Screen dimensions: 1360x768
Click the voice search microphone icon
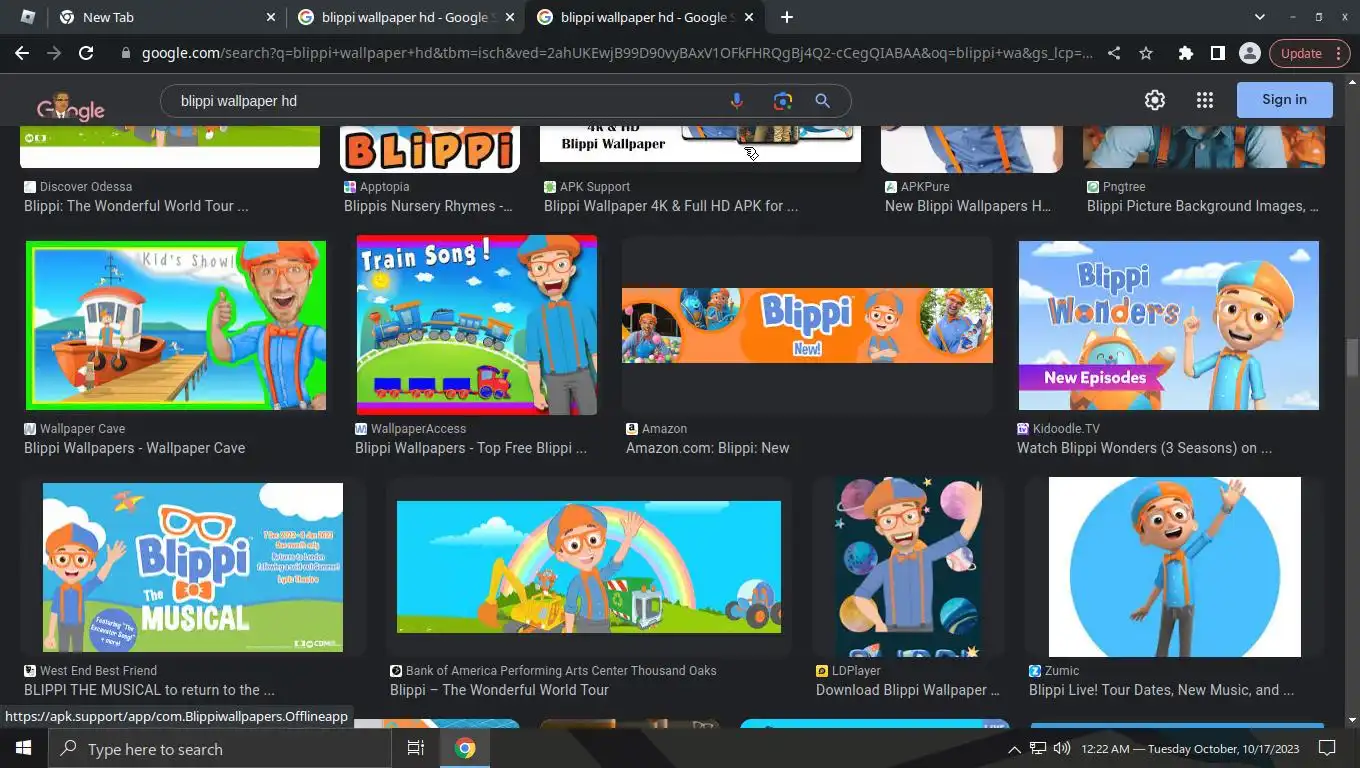click(x=737, y=101)
